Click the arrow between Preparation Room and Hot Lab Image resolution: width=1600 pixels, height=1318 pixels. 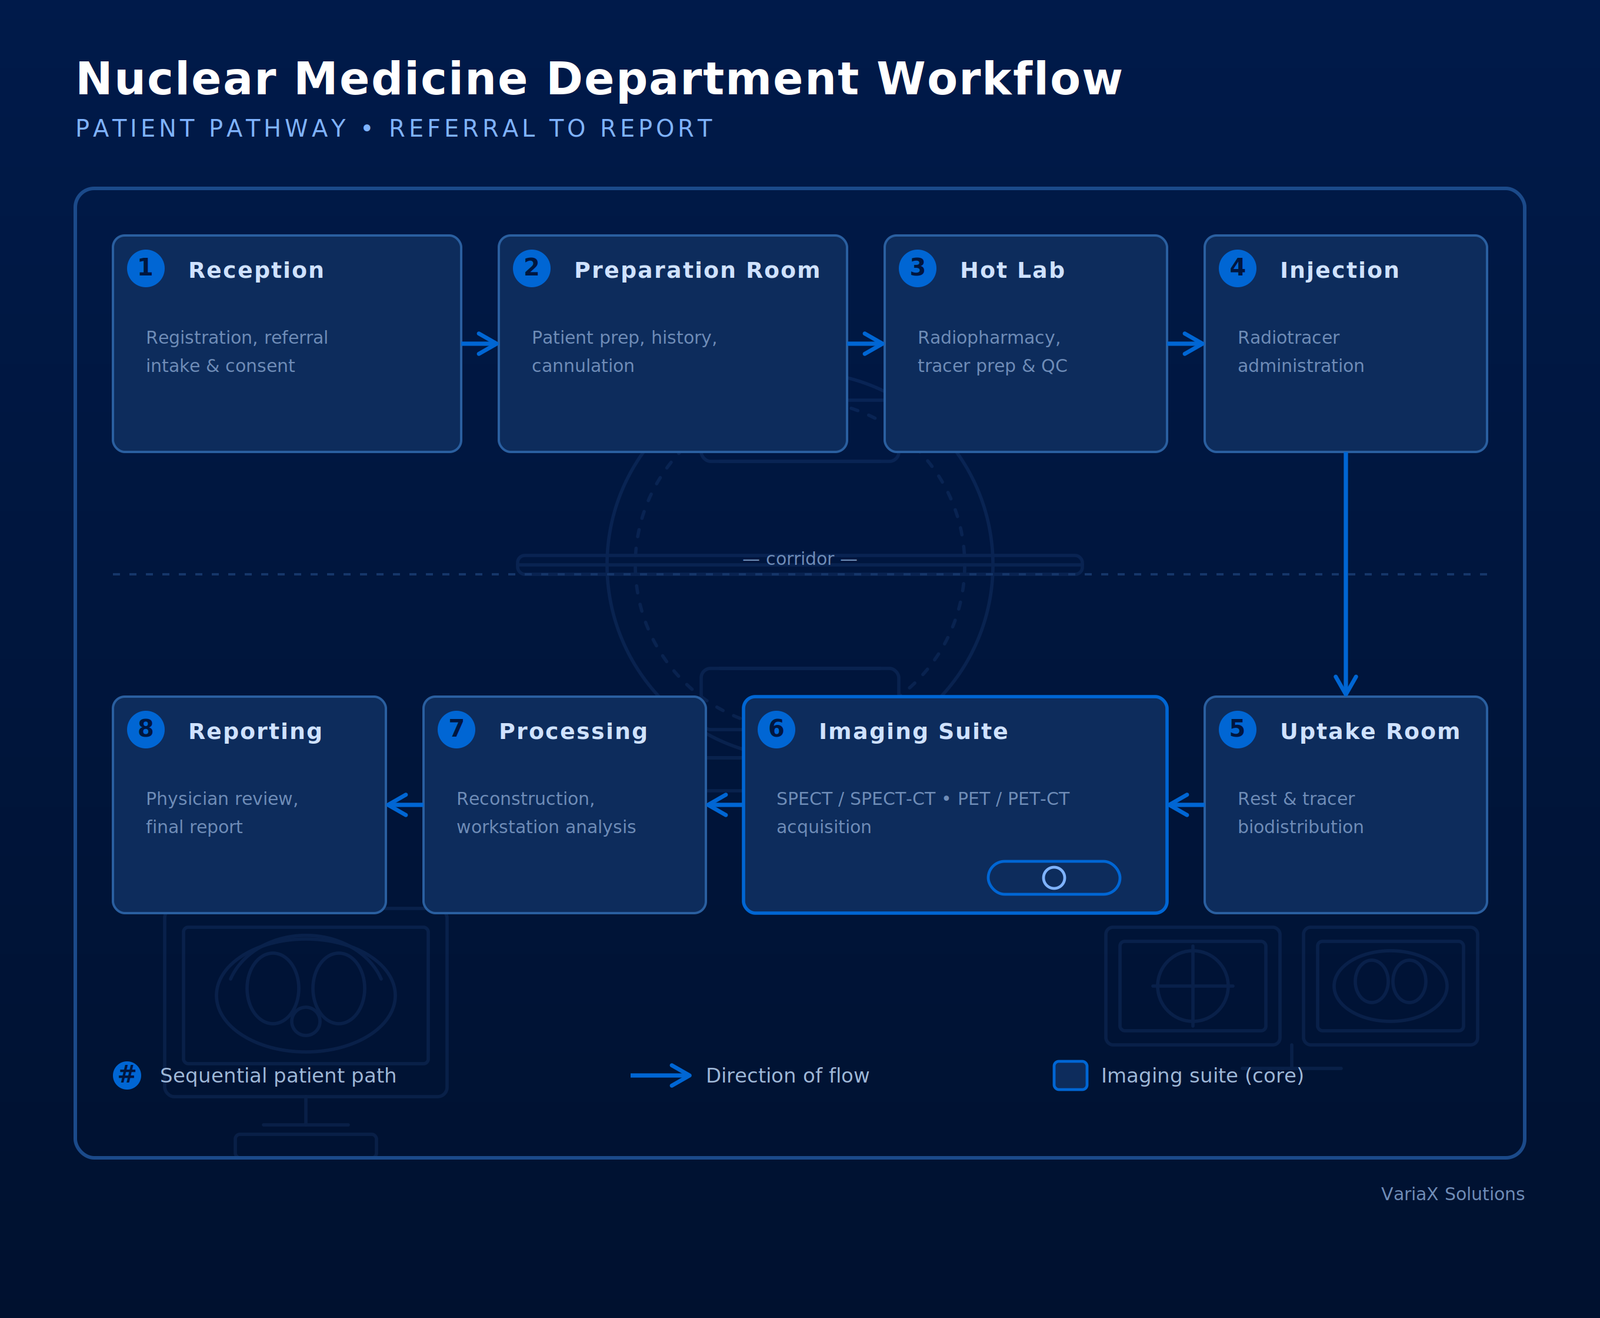(866, 344)
